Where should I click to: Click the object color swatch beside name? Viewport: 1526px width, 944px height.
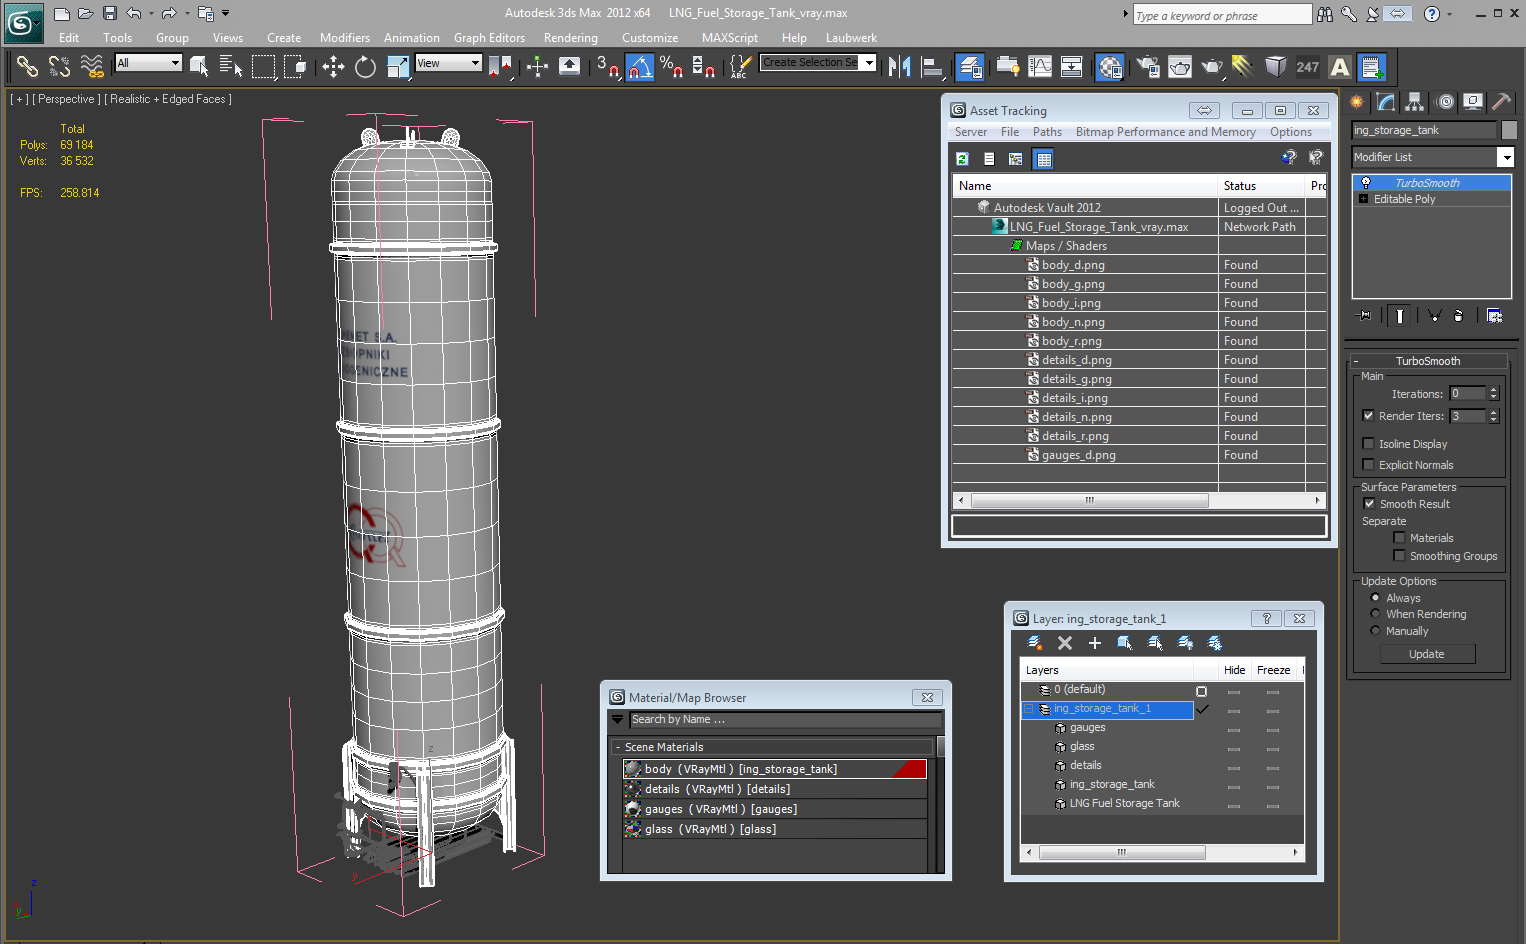click(1509, 130)
